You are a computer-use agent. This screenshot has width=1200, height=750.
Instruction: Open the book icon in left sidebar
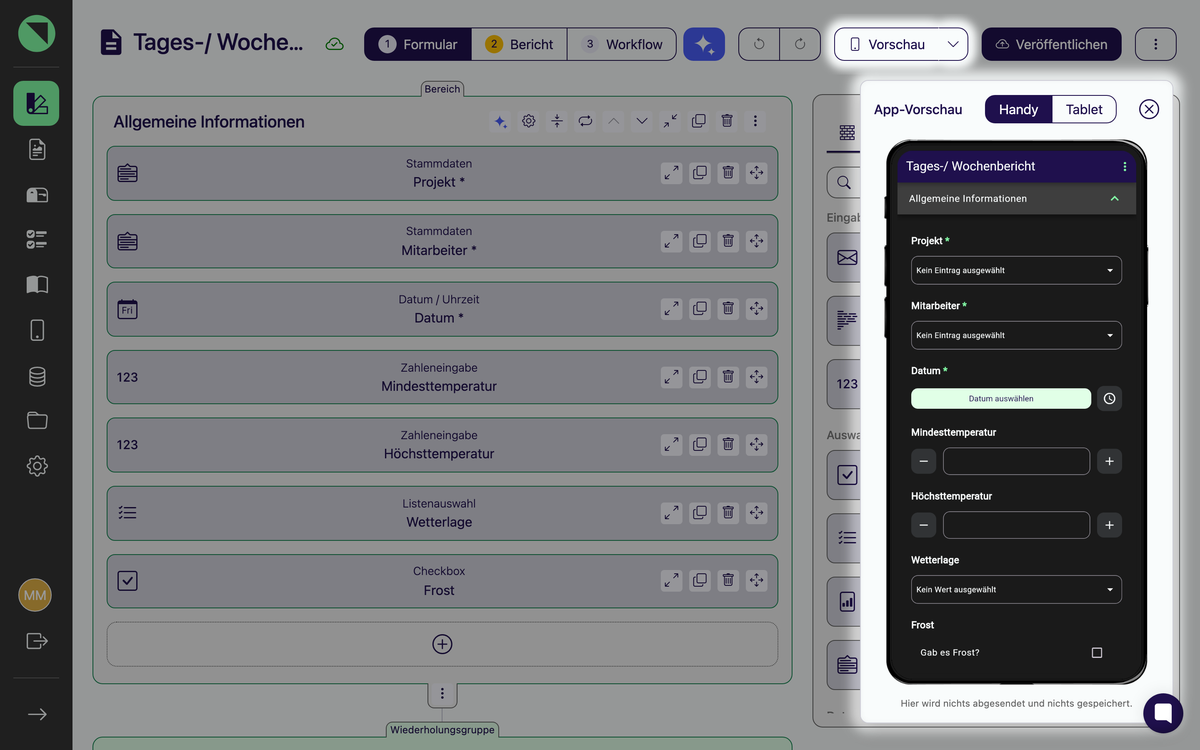[37, 285]
